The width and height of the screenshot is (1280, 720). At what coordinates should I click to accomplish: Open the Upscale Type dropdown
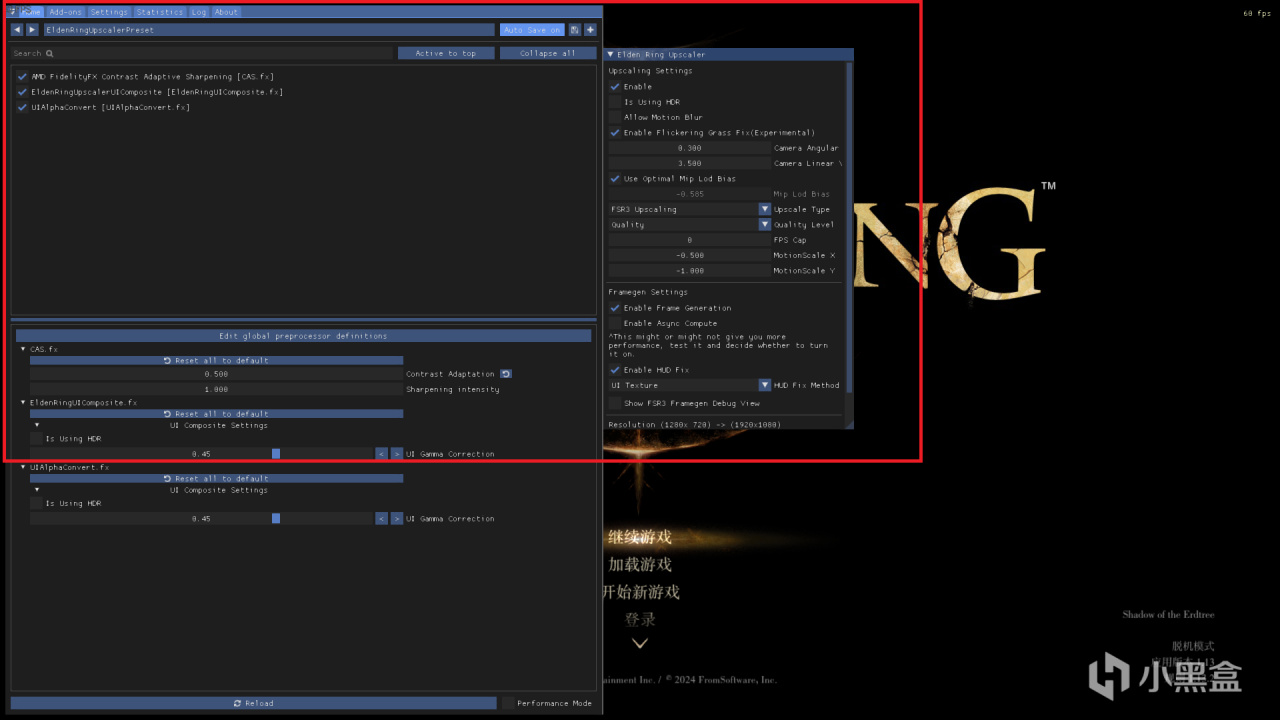pos(765,209)
